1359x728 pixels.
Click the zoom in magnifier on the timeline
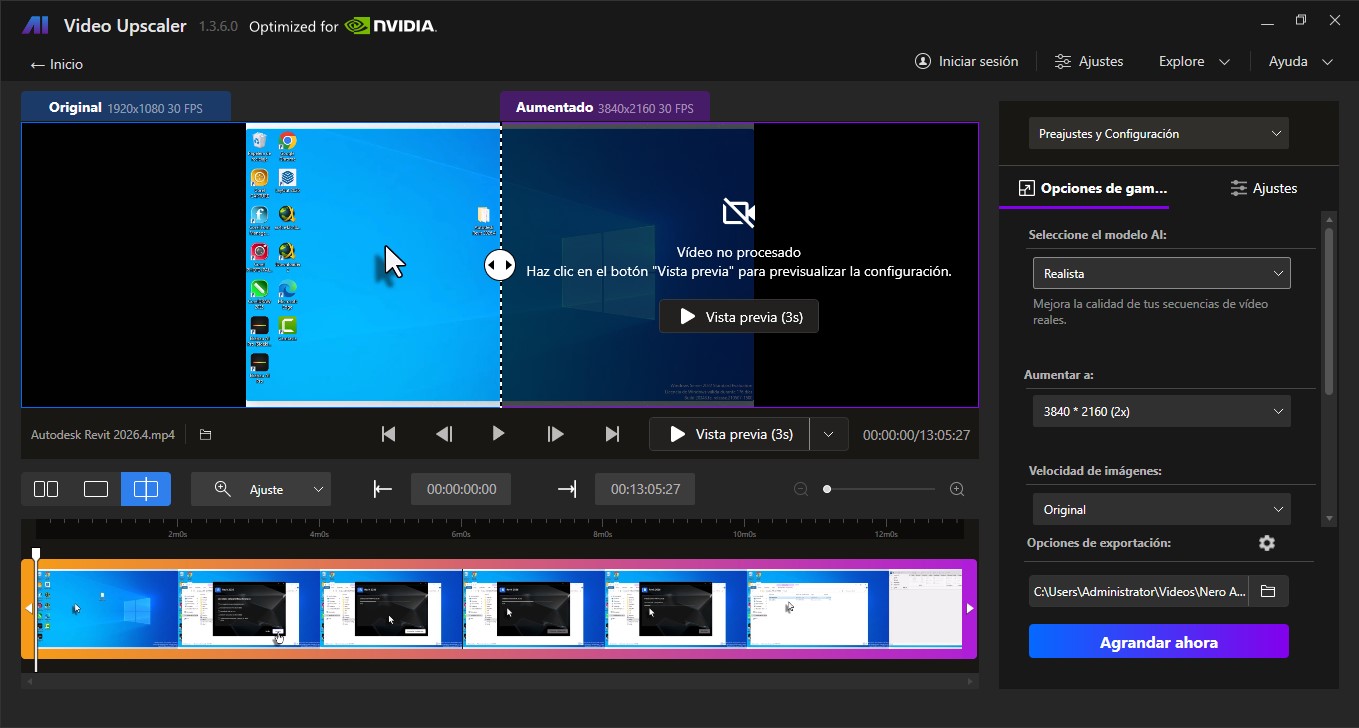click(956, 489)
